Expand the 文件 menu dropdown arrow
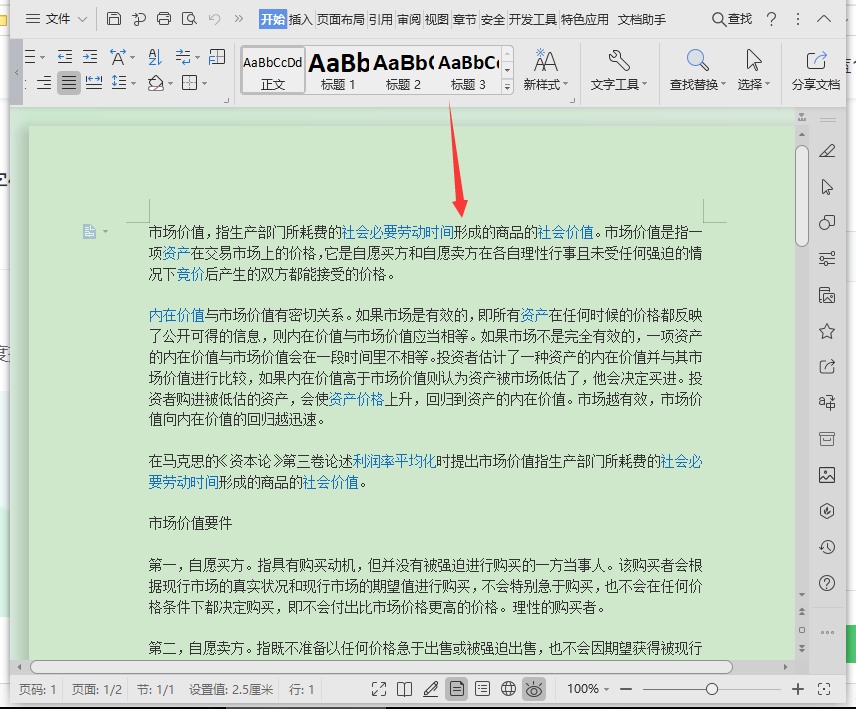This screenshot has height=709, width=856. [x=82, y=19]
